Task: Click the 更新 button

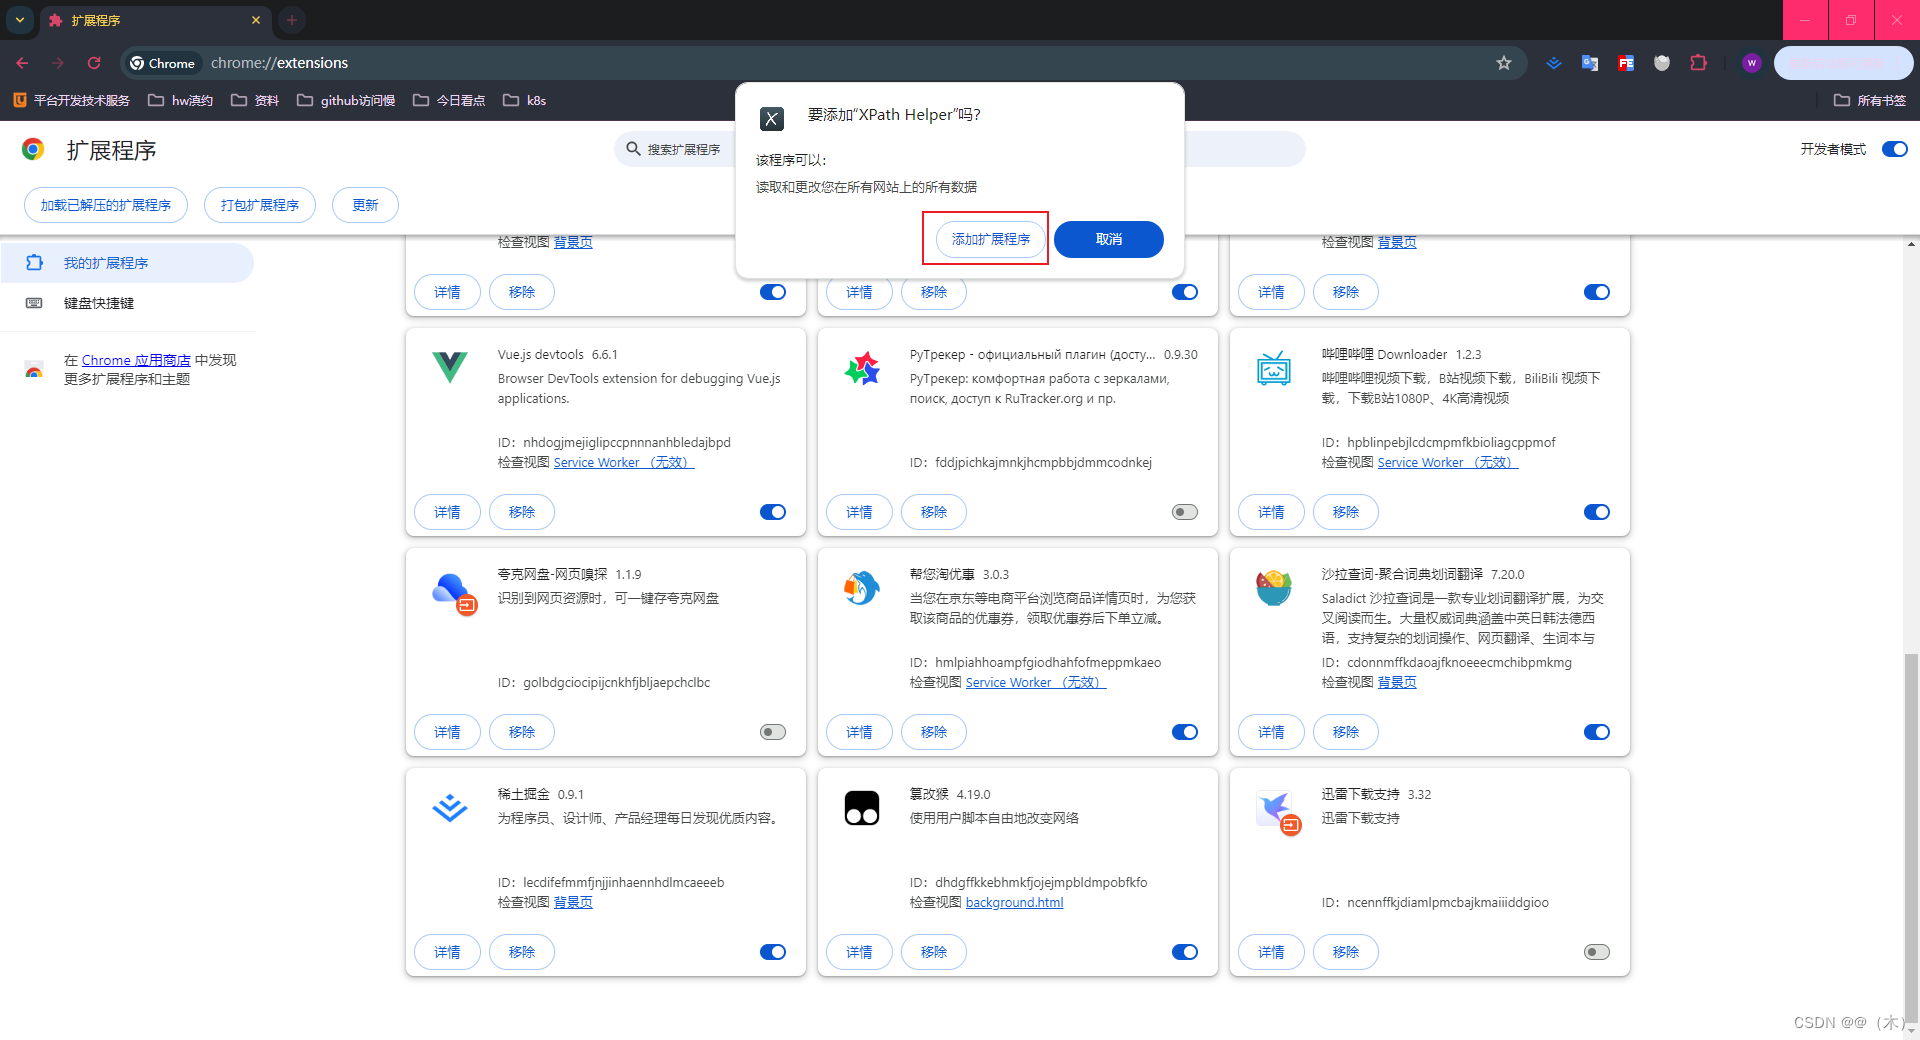Action: (365, 205)
